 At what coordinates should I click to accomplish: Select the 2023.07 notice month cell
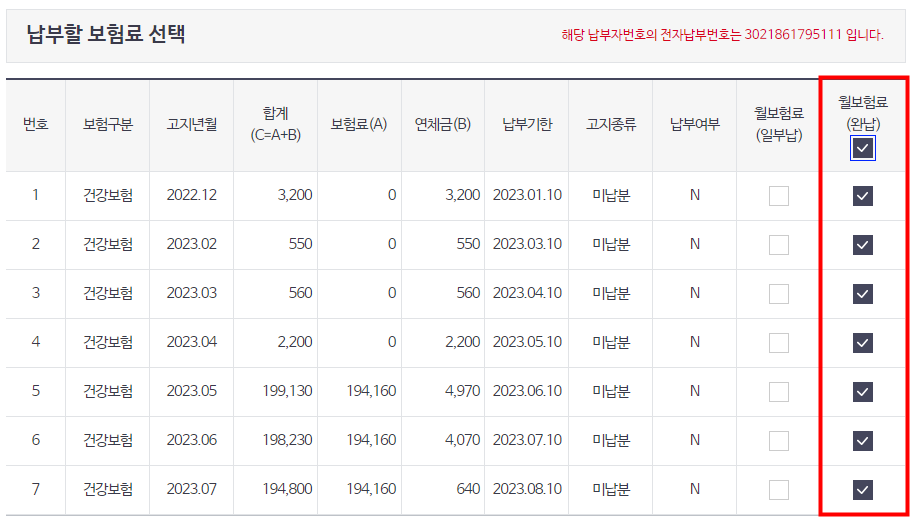click(x=192, y=488)
